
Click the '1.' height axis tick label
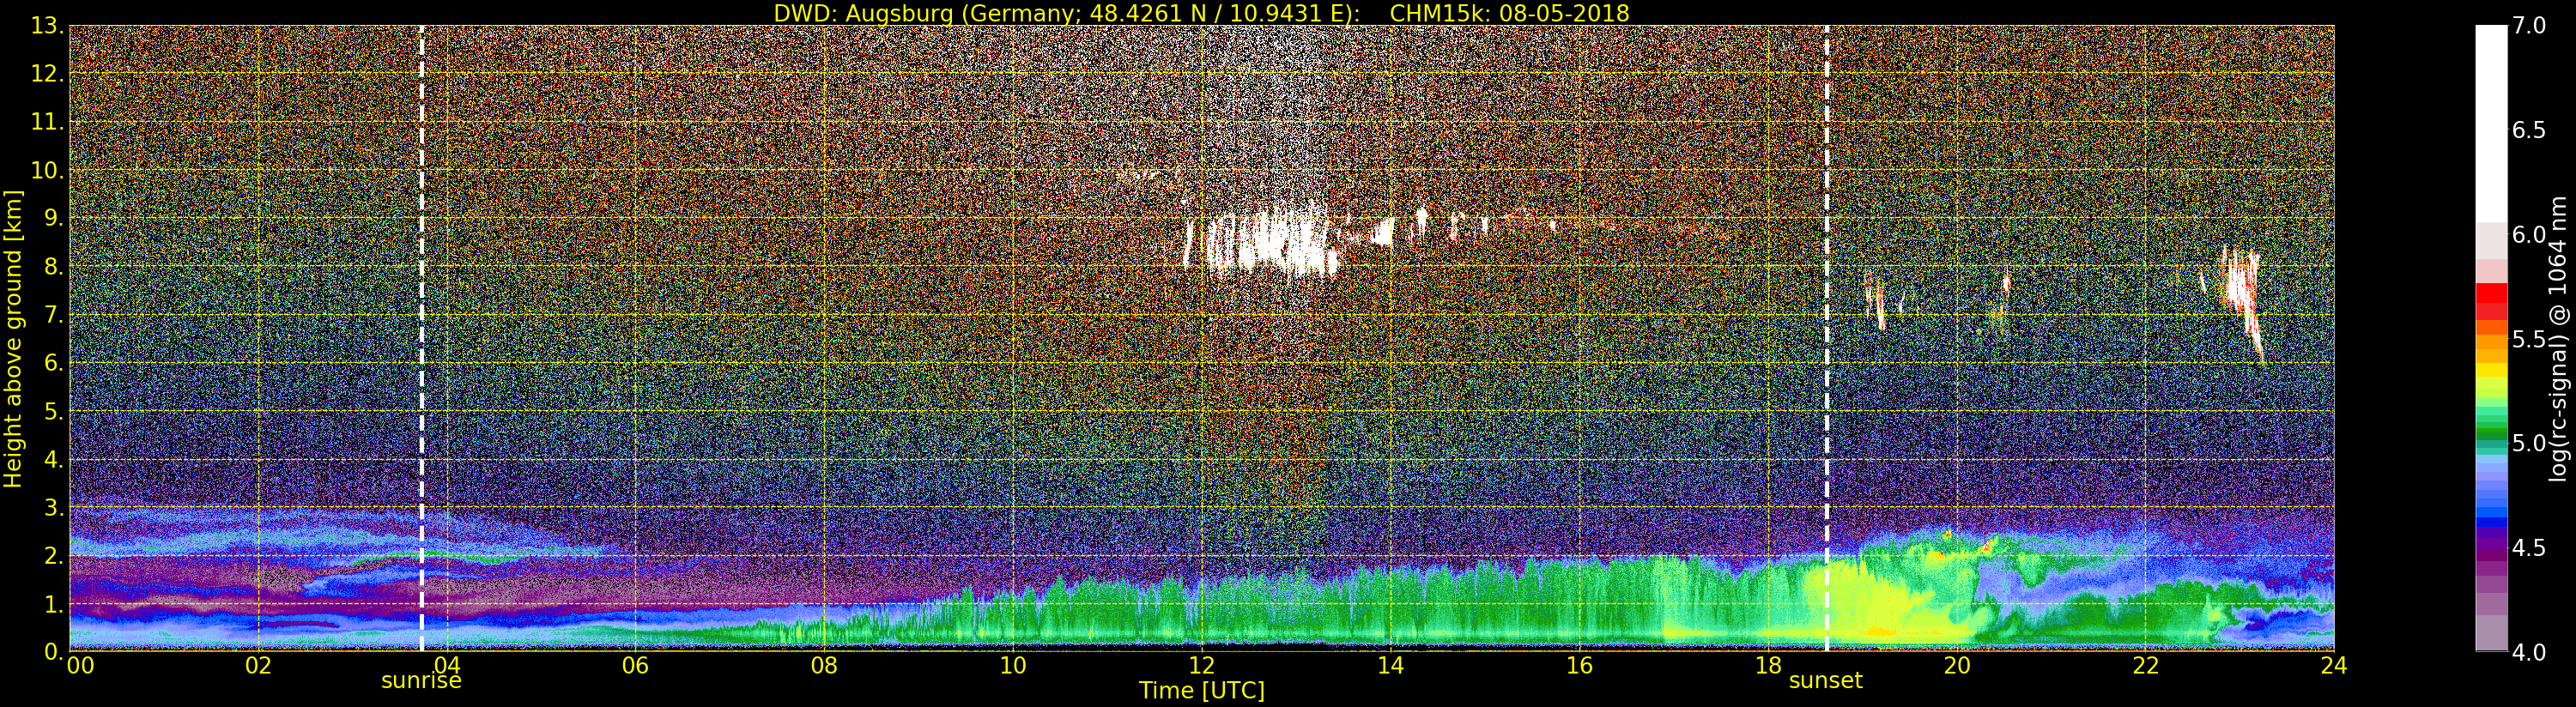pyautogui.click(x=53, y=604)
